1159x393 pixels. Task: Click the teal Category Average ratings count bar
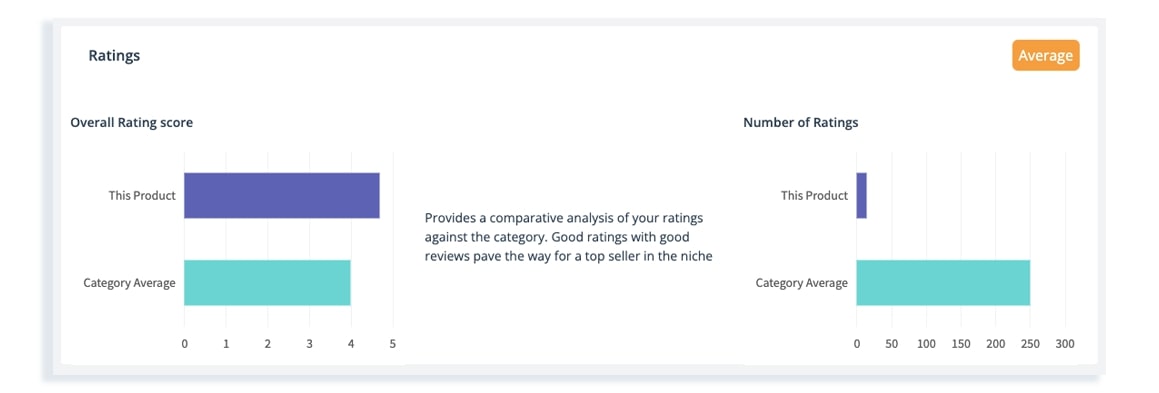(x=943, y=282)
